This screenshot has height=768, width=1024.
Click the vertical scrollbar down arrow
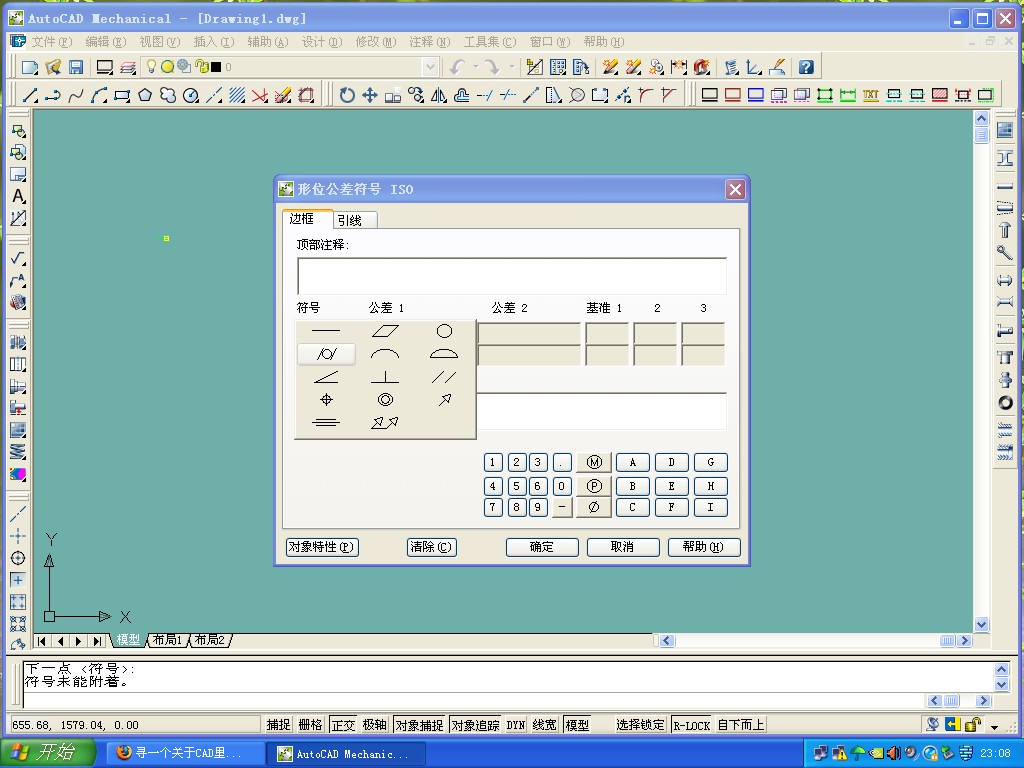981,624
